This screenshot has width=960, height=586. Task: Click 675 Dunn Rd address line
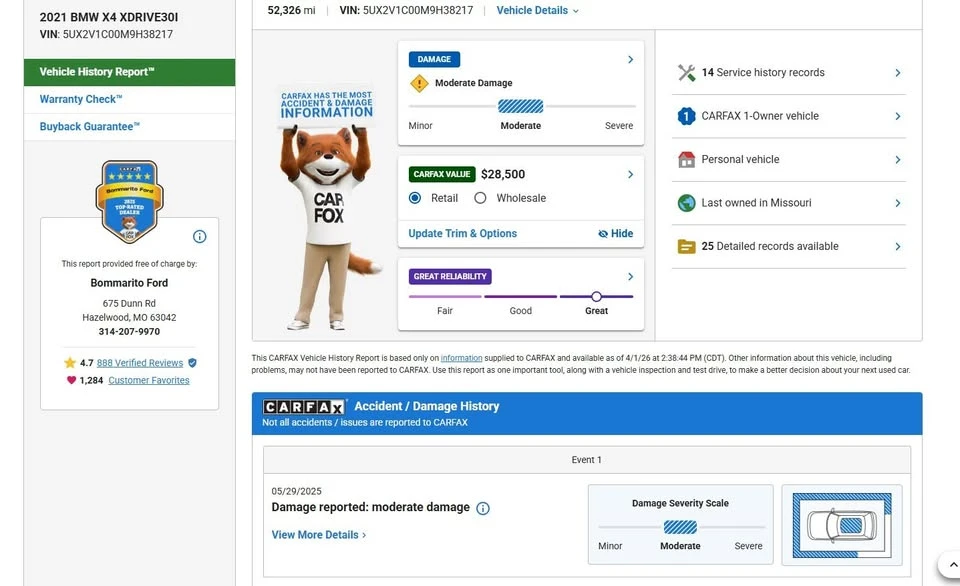(x=129, y=304)
